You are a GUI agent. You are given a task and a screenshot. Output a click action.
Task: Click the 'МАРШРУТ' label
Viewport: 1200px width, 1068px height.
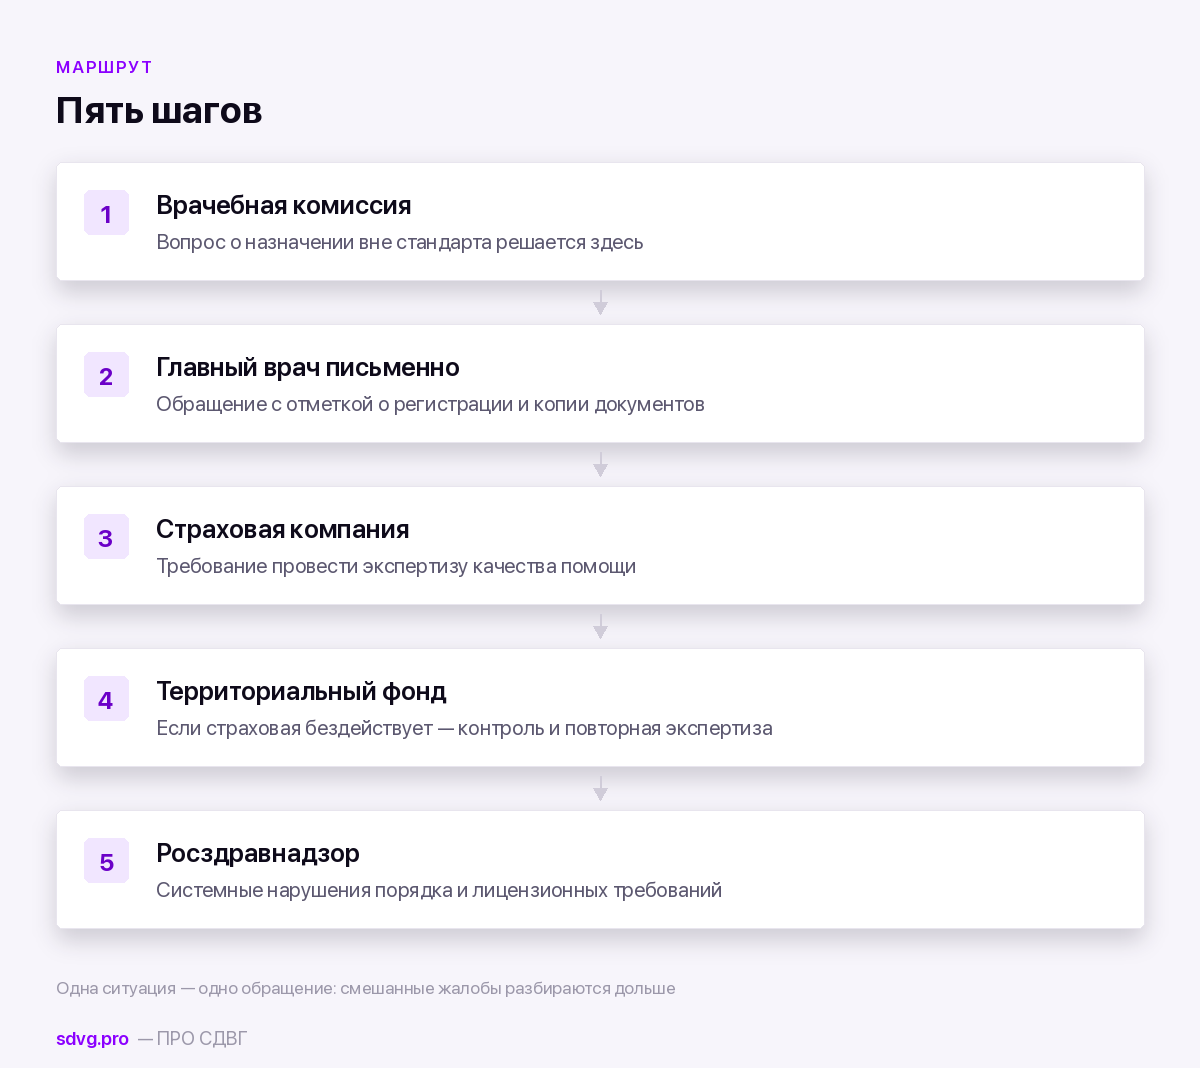[104, 67]
